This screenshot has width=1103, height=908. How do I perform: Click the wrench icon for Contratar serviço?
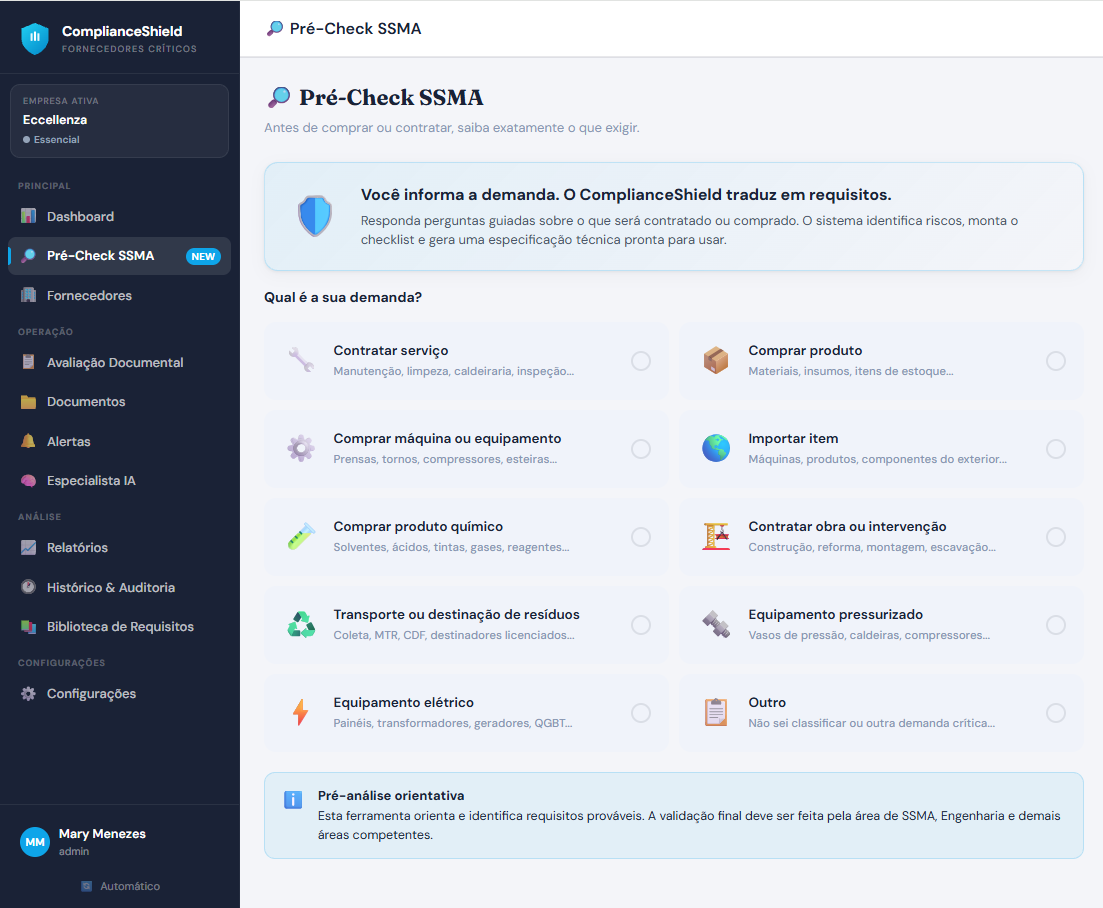tap(301, 360)
